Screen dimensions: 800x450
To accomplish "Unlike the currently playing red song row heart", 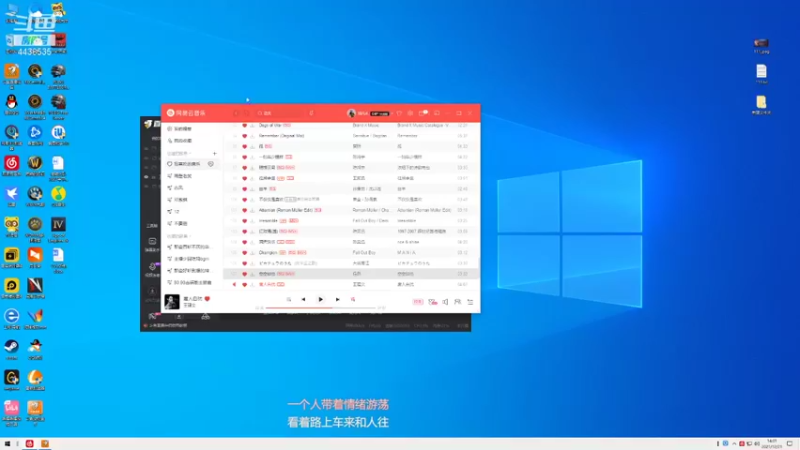I will [x=244, y=285].
